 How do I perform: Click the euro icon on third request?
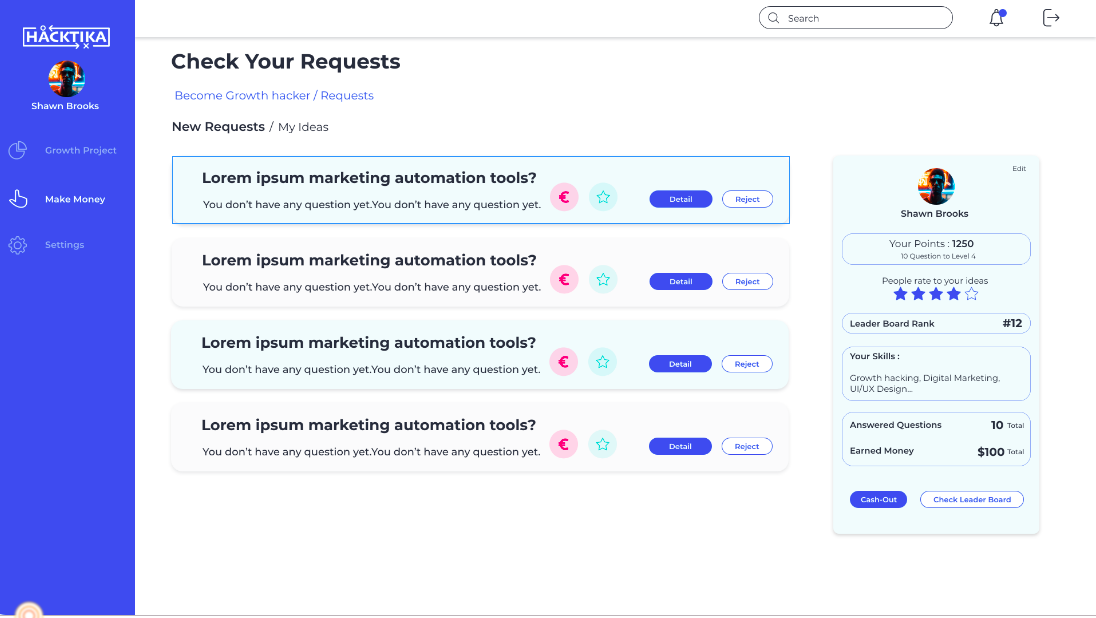(x=564, y=362)
